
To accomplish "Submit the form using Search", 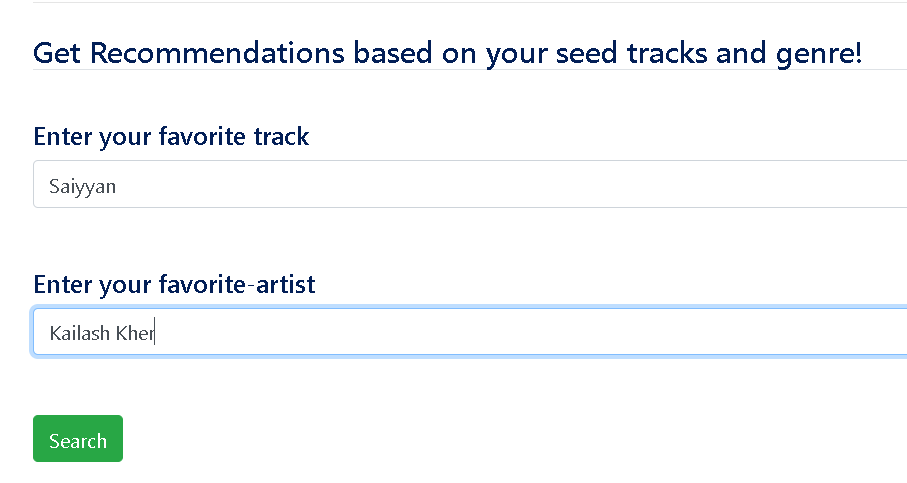I will click(x=78, y=438).
